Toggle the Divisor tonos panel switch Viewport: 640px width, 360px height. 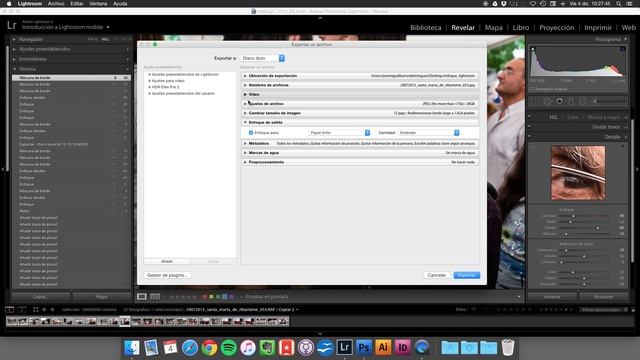click(530, 127)
